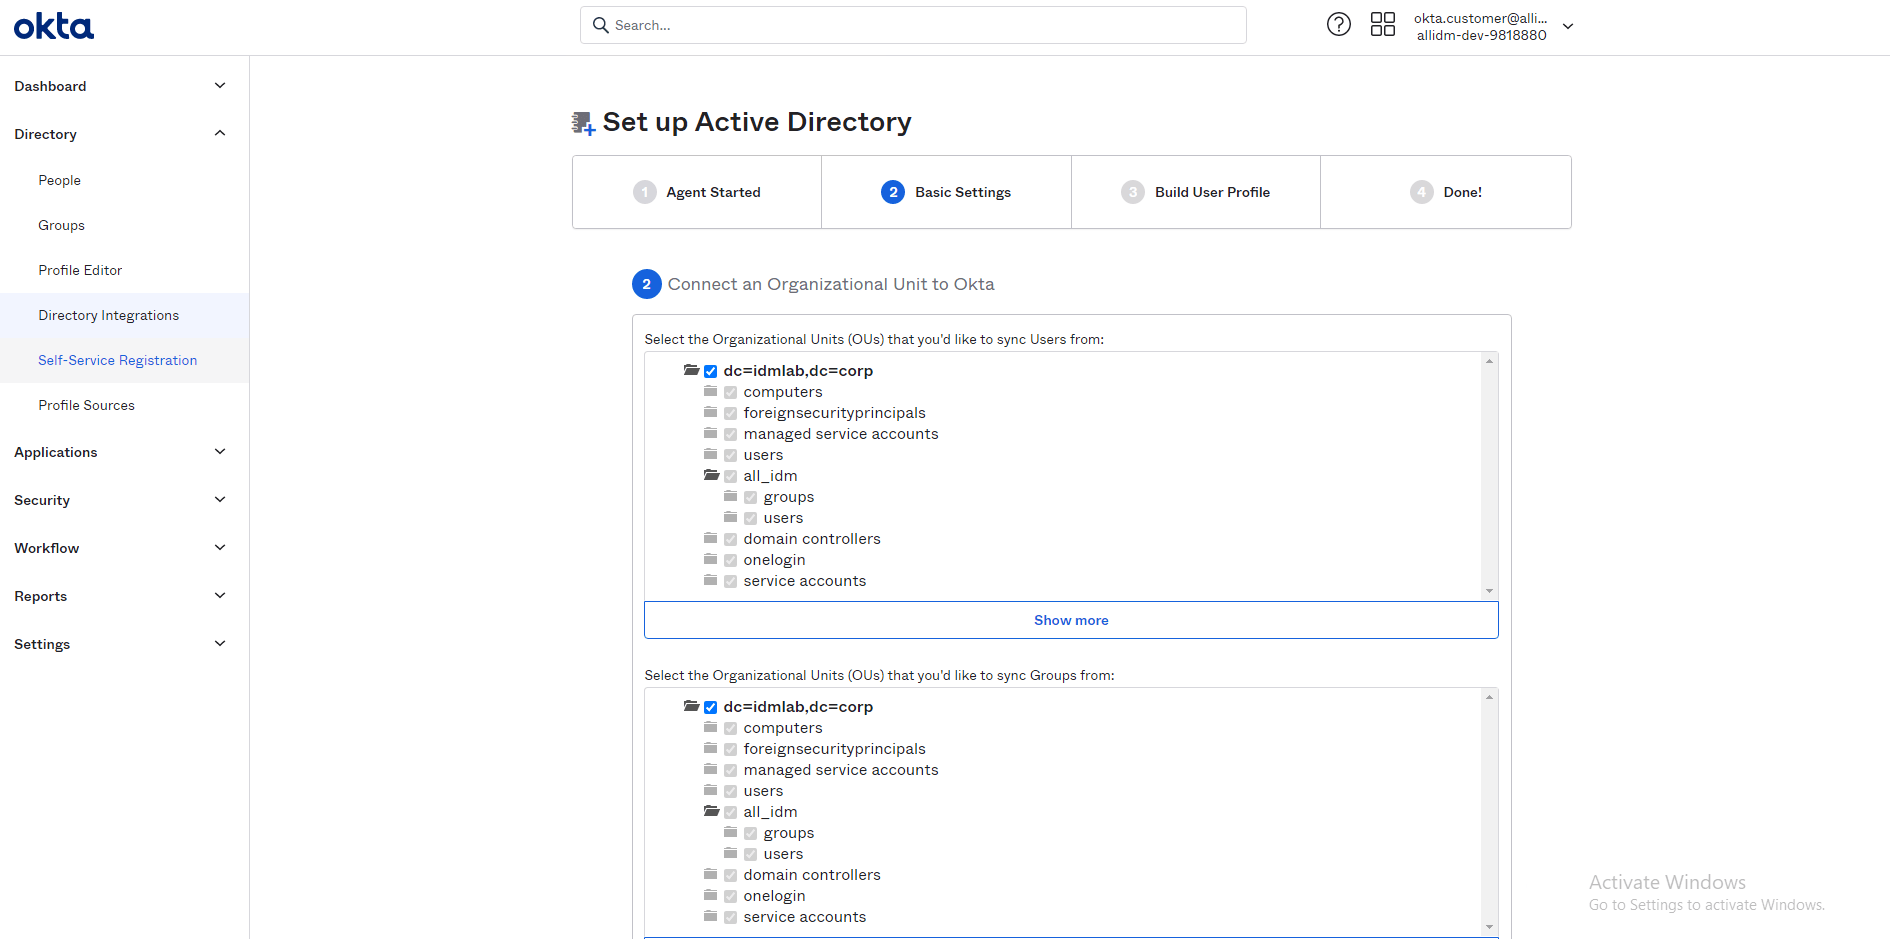Viewport: 1890px width, 939px height.
Task: Go to Profile Editor
Action: (80, 270)
